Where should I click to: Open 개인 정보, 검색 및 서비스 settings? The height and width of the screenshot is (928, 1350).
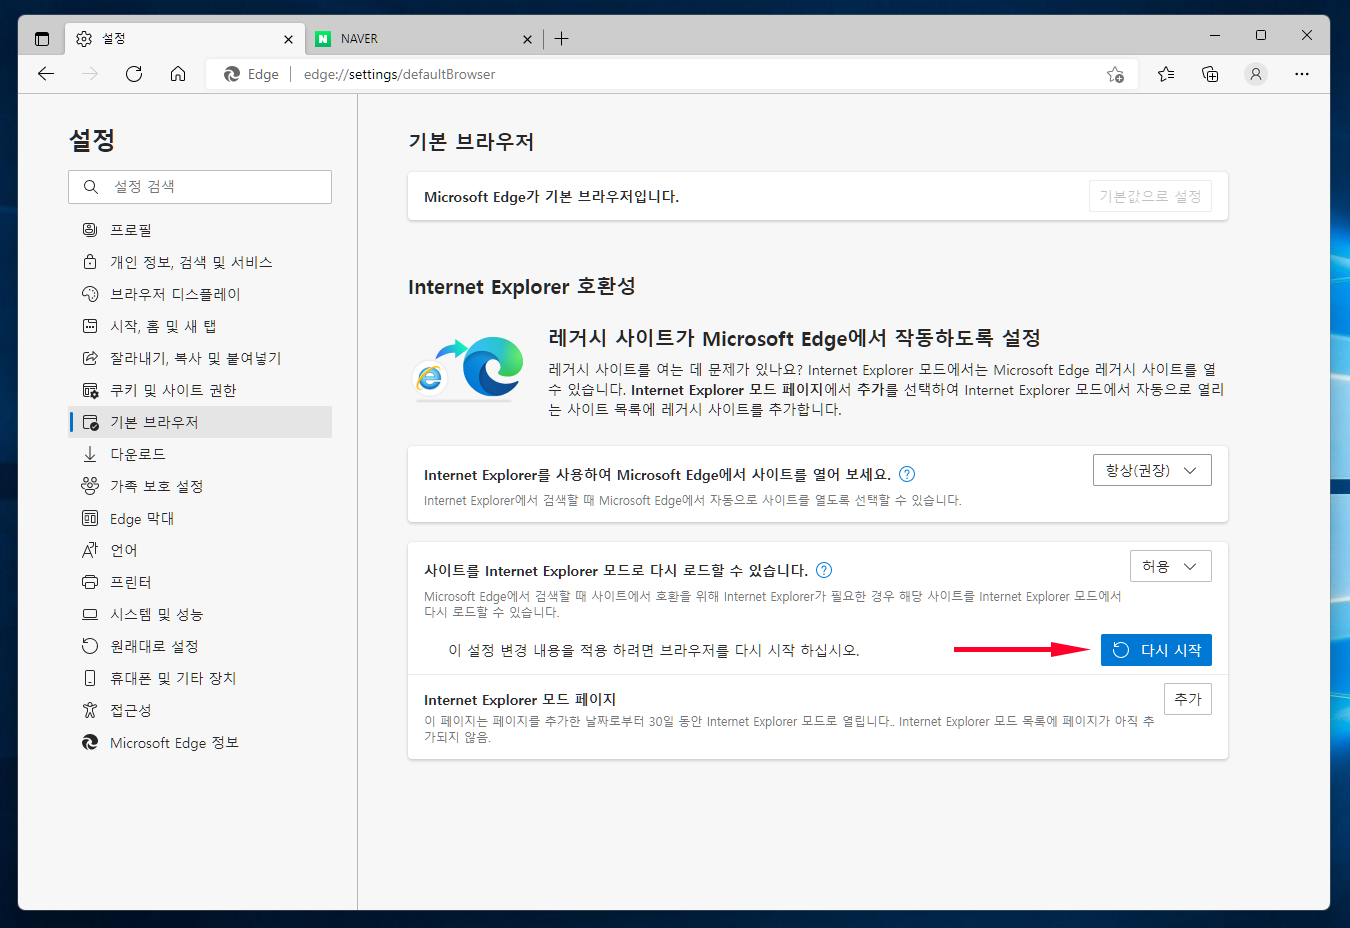(x=200, y=262)
